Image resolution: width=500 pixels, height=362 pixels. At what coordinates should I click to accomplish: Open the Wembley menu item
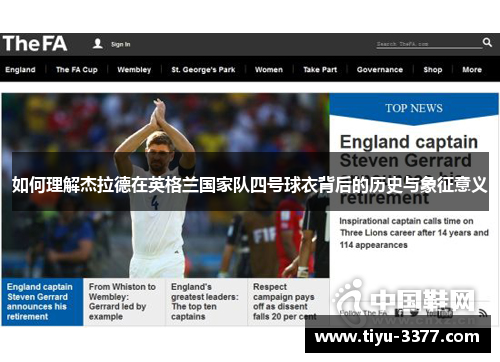(x=134, y=70)
